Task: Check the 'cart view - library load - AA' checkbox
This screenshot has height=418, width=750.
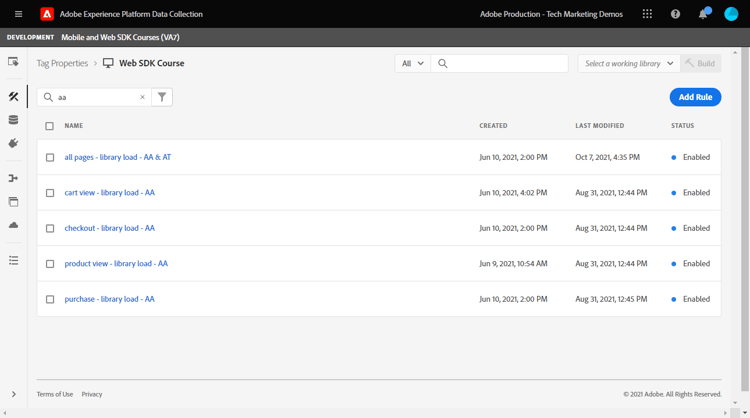Action: coord(50,193)
